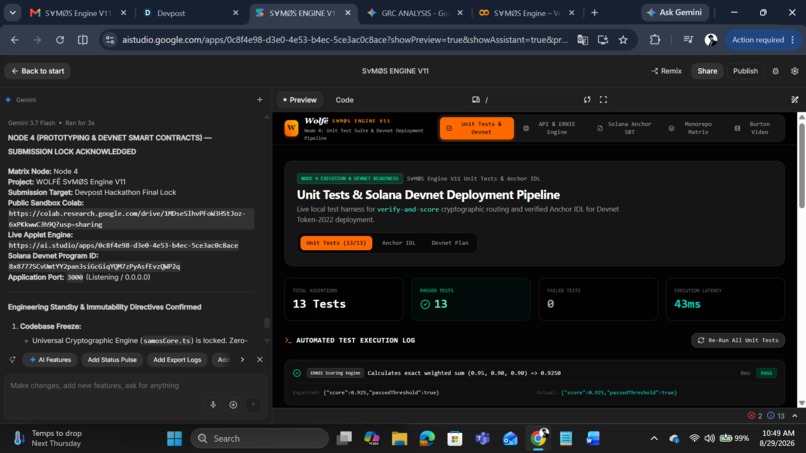Click the Add Export Logs chip
The image size is (806, 453).
(x=177, y=359)
